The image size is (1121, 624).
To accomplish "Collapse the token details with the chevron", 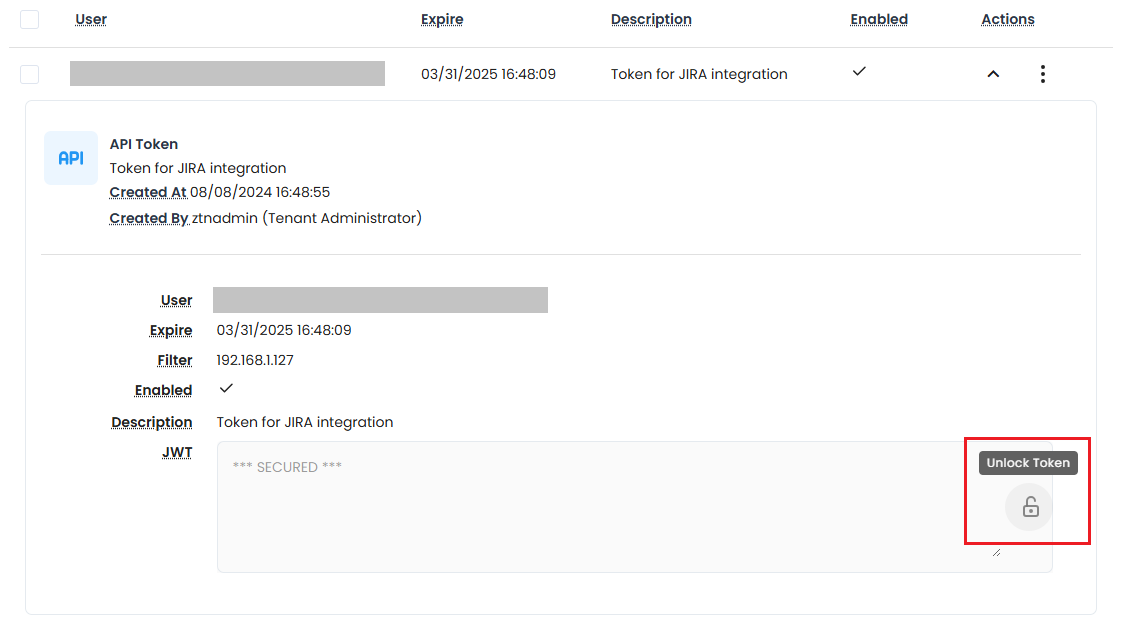I will 993,74.
